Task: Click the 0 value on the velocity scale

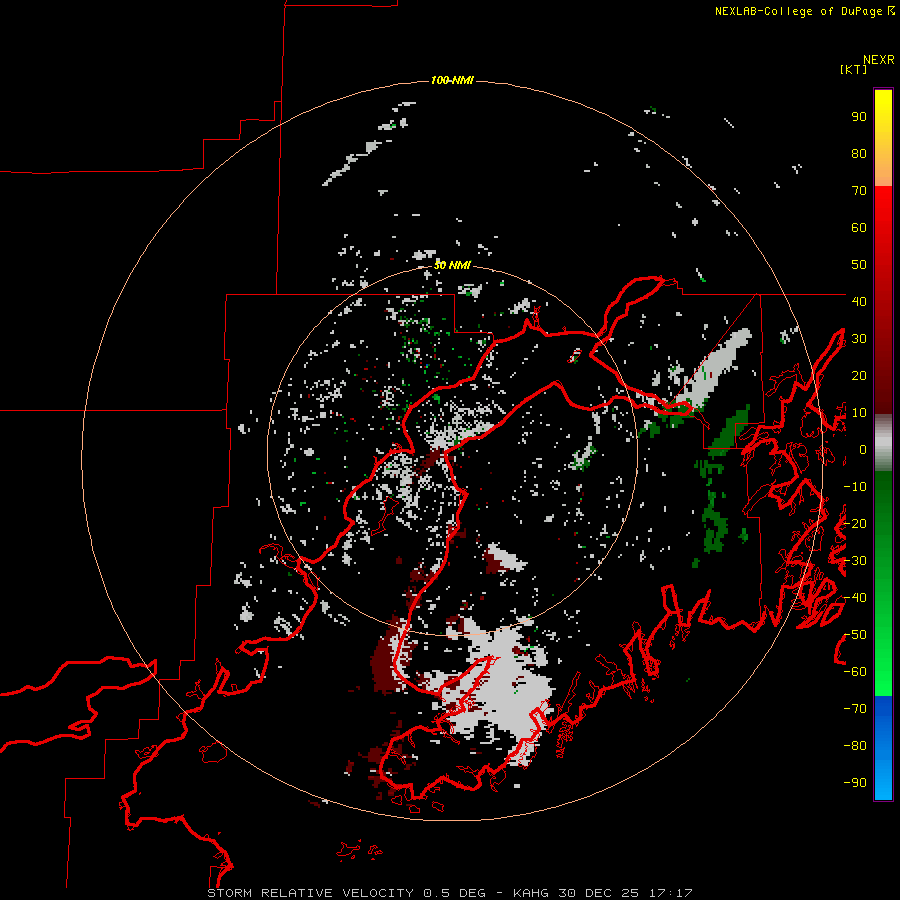Action: coord(863,450)
